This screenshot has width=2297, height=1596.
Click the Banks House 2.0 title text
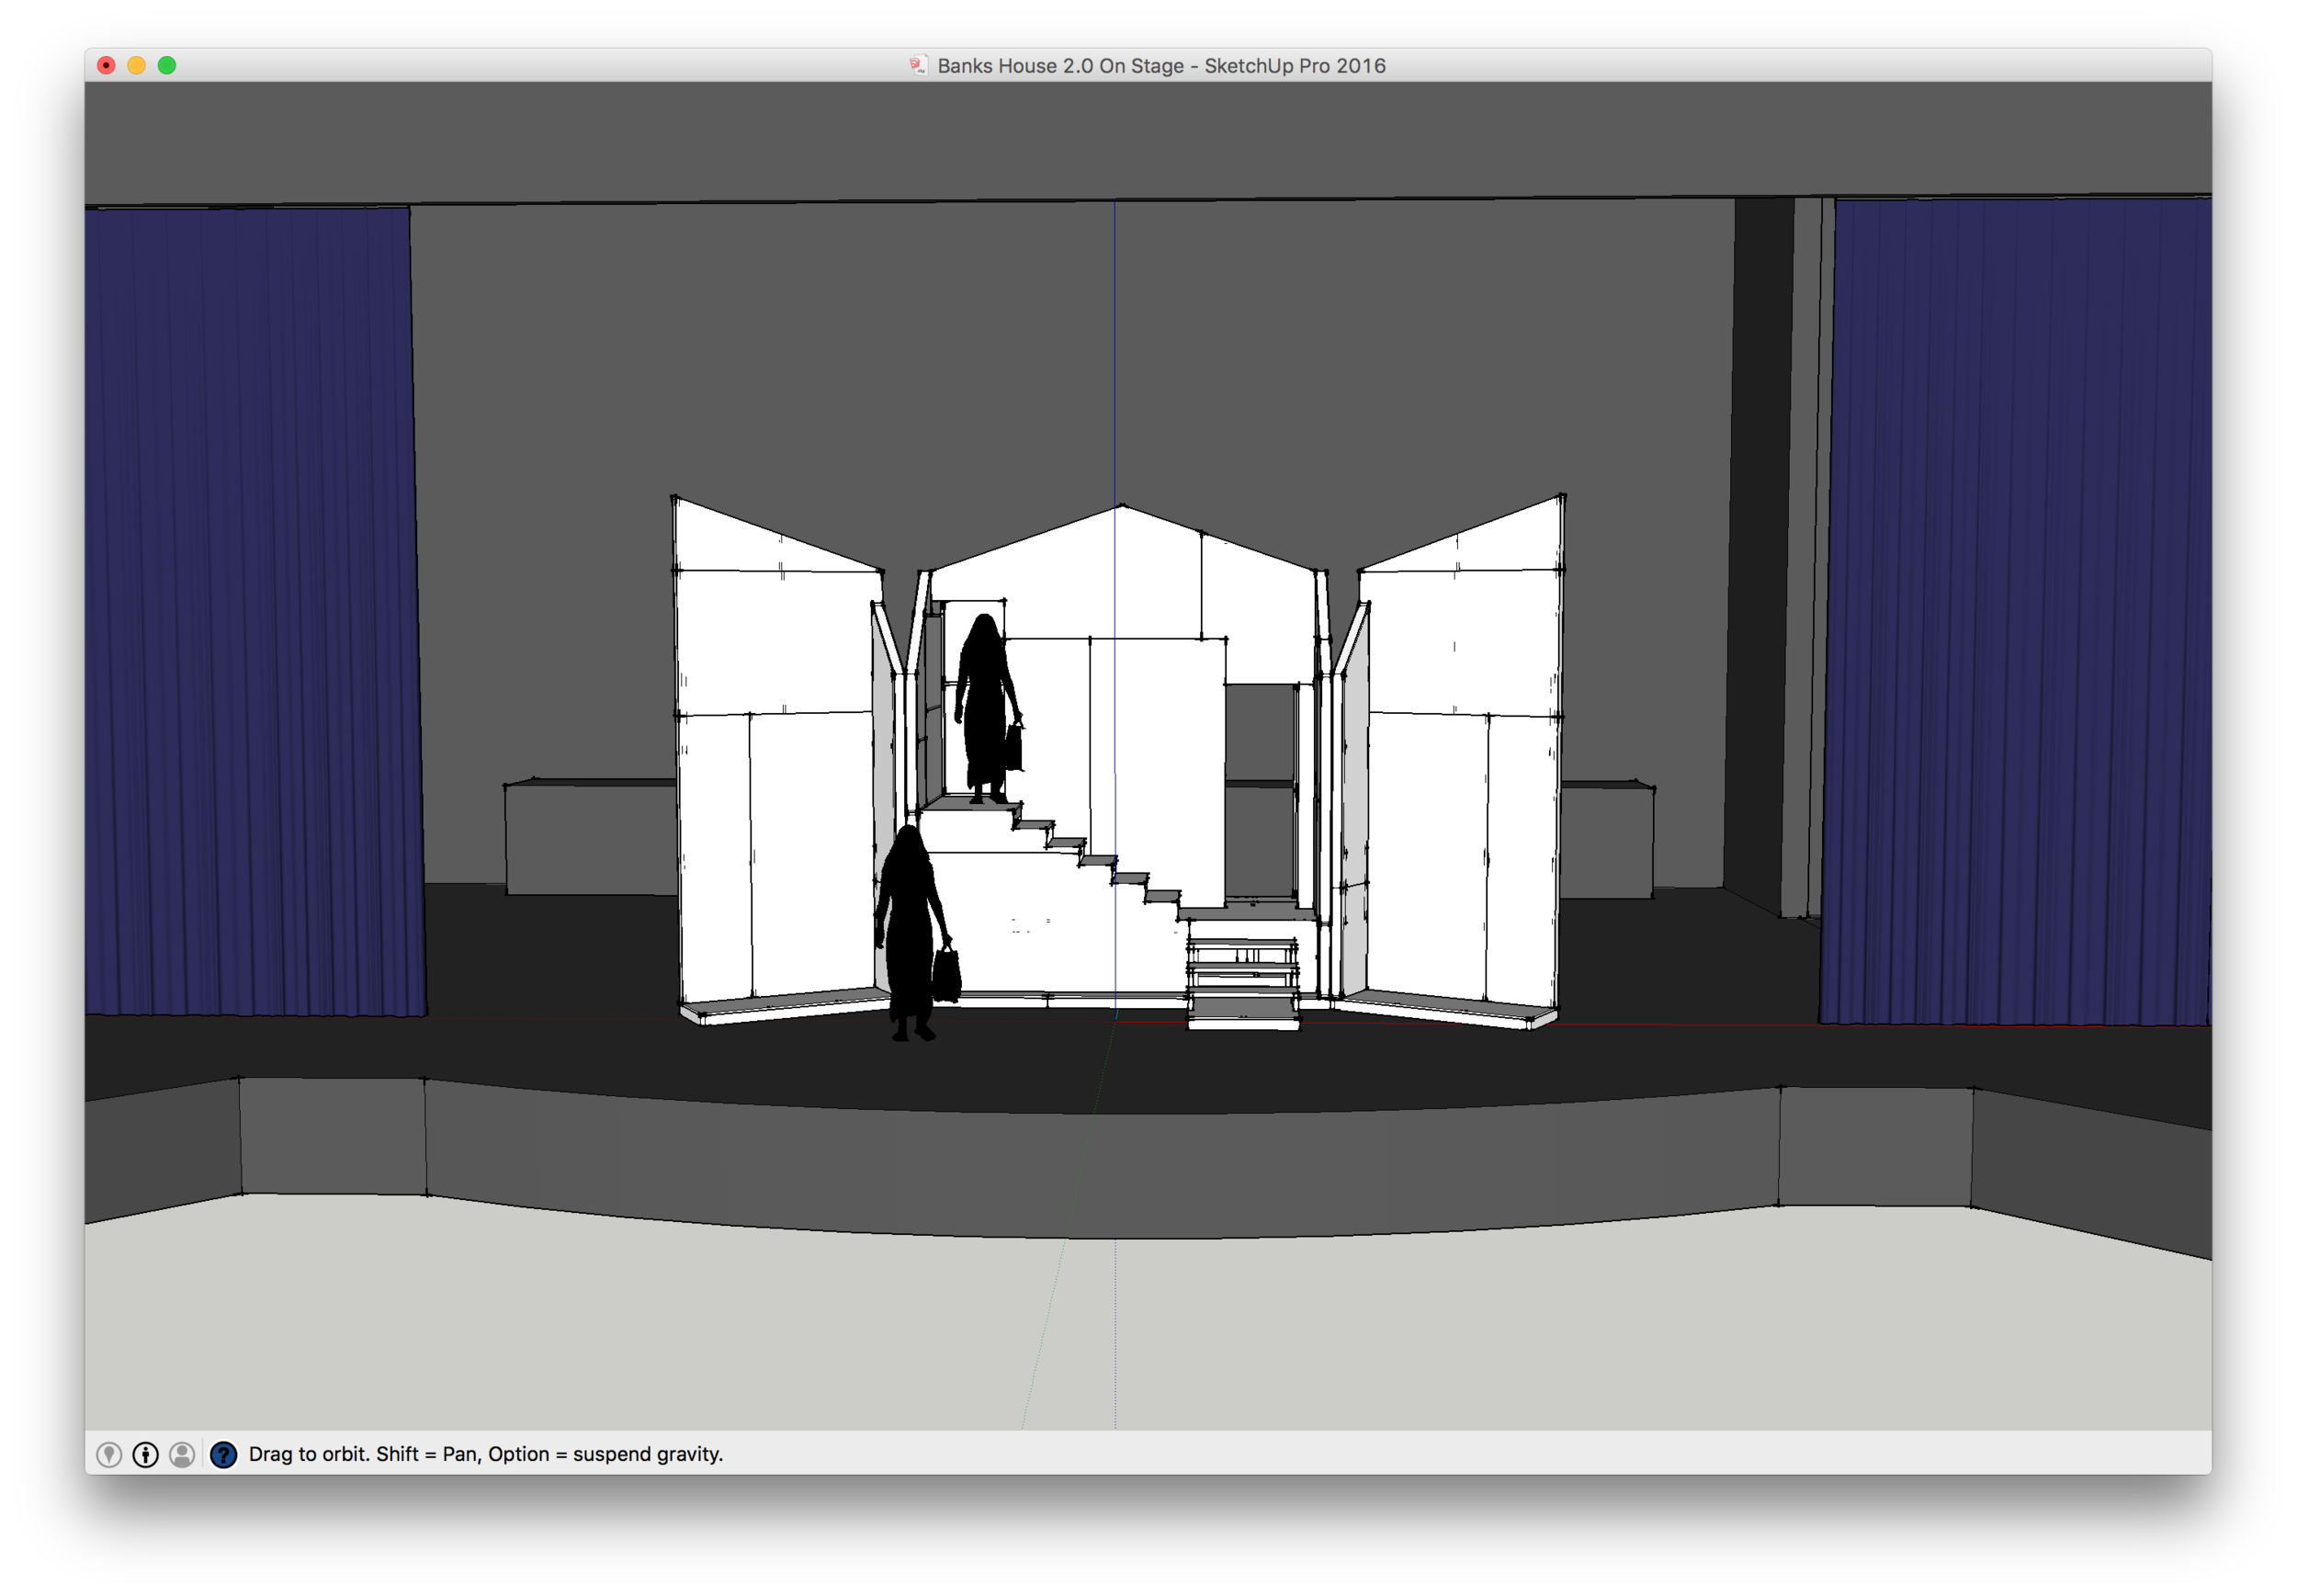click(1160, 66)
